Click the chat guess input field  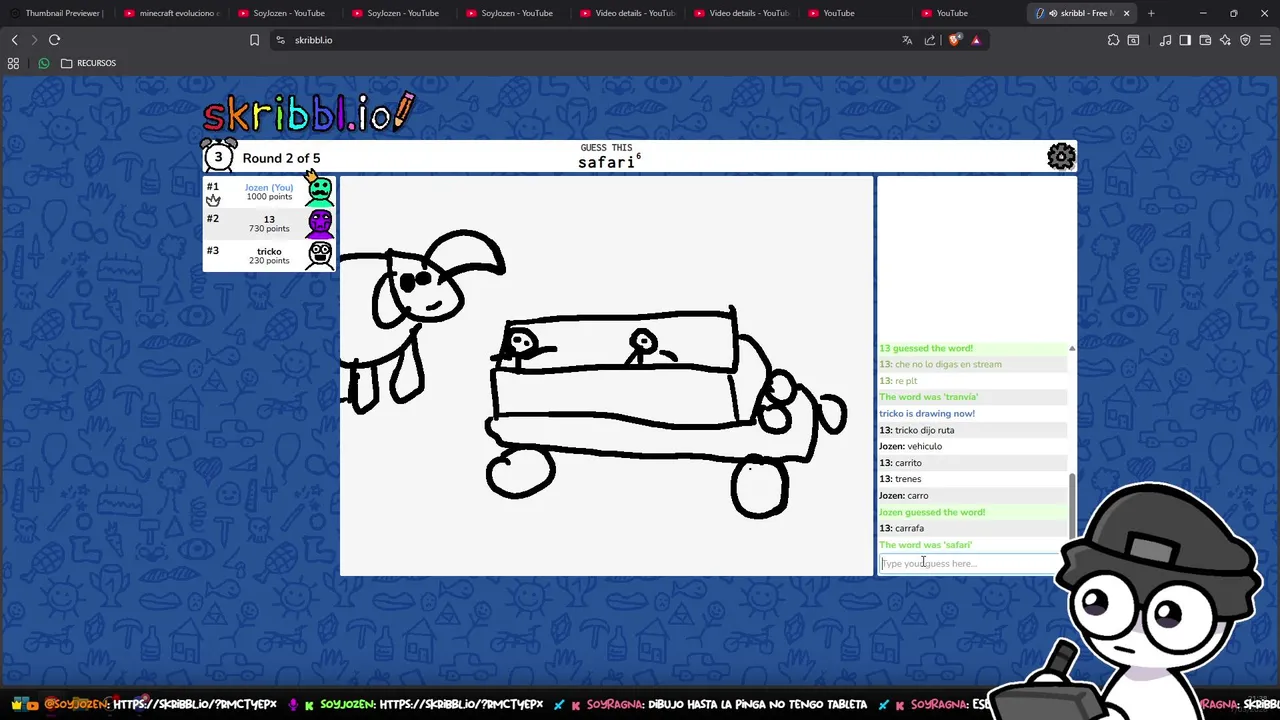coord(968,563)
